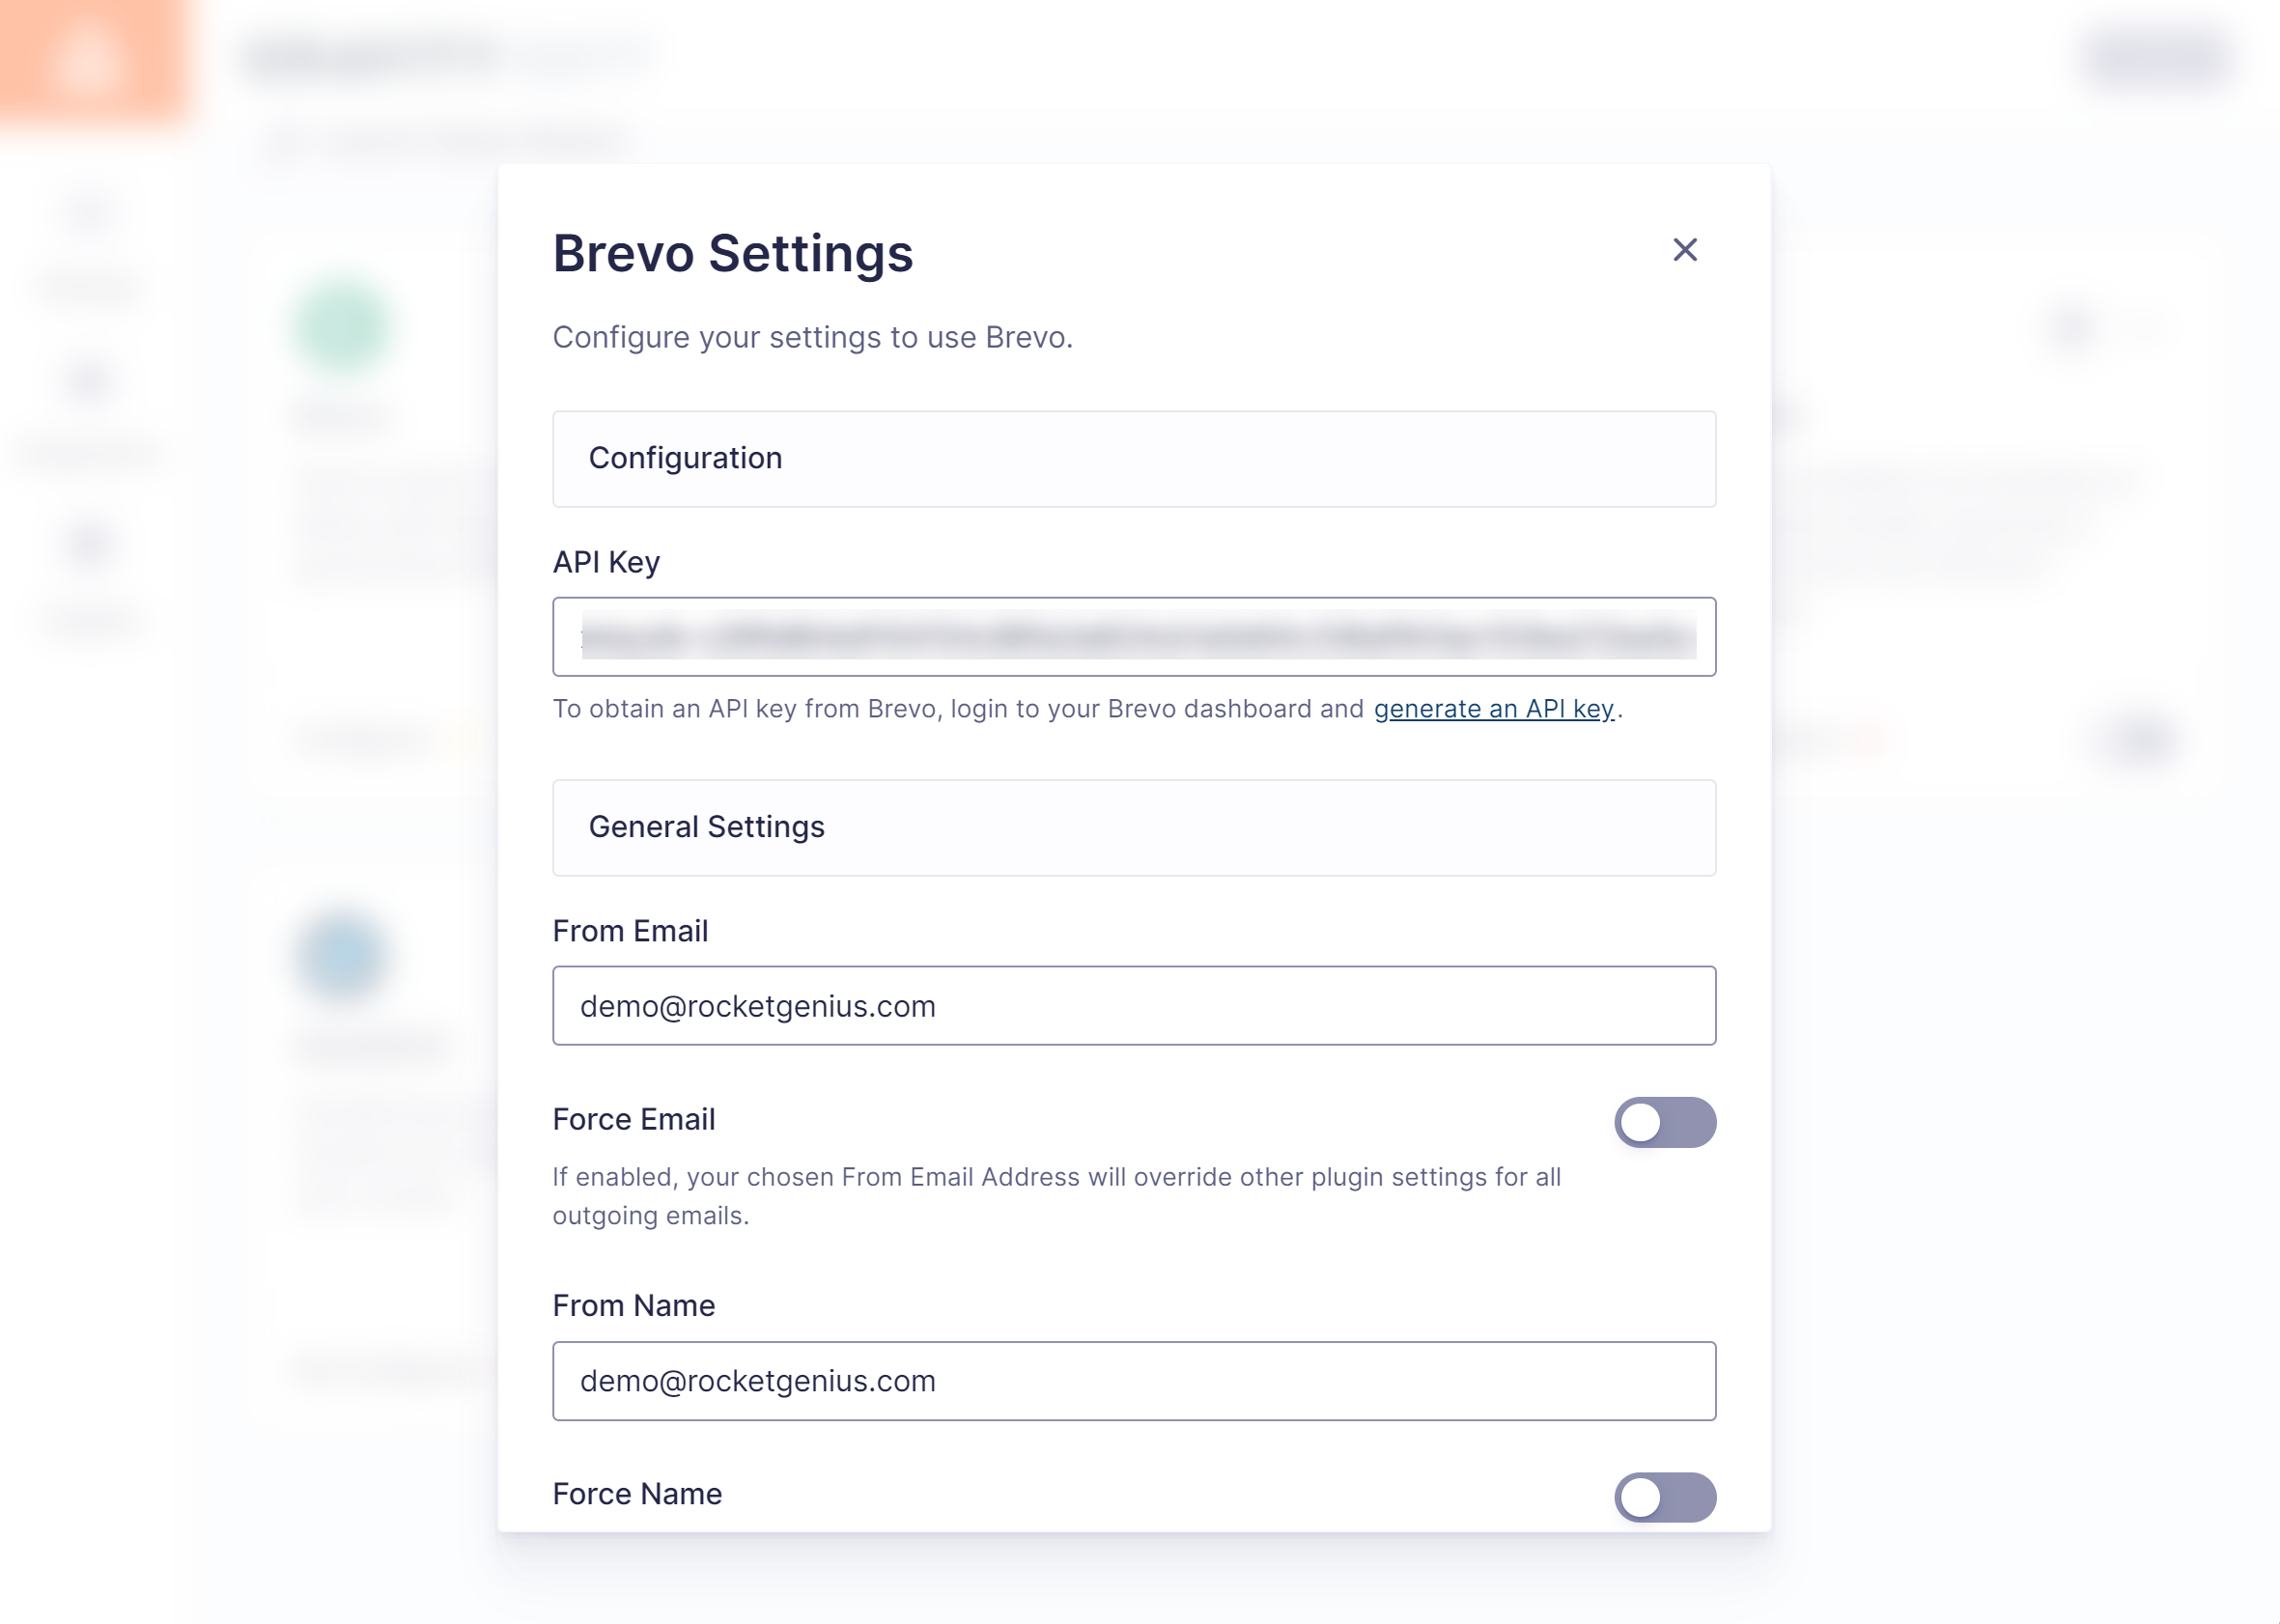Toggle the Force Email switch

pyautogui.click(x=1665, y=1122)
